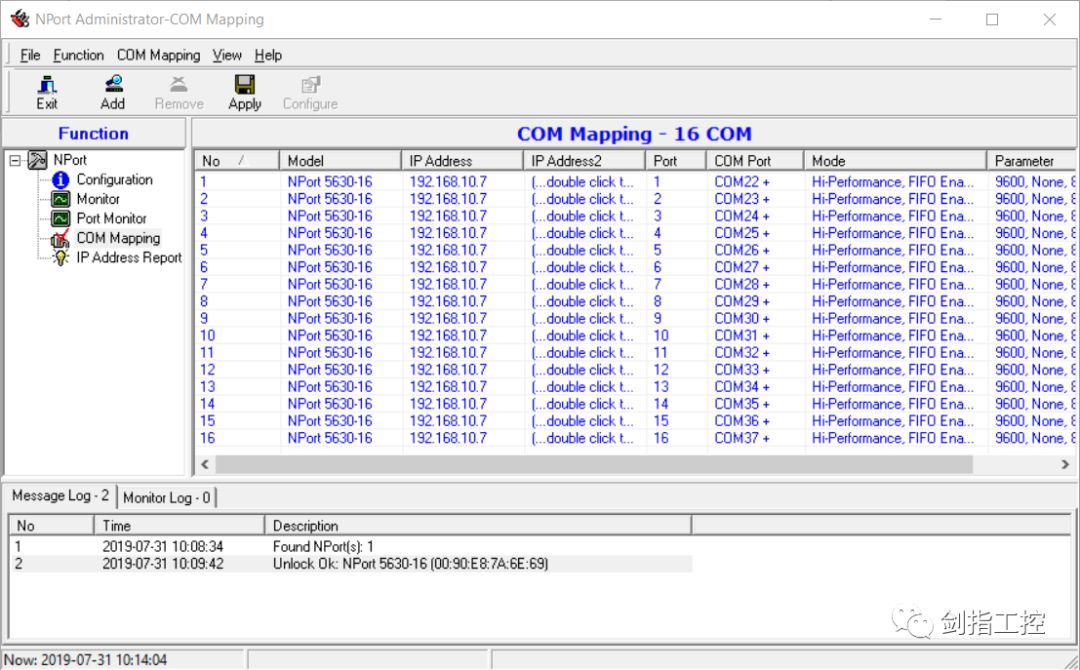Click the horizontal scrollbar thumb of mapping list
The height and width of the screenshot is (670, 1080).
(x=594, y=465)
